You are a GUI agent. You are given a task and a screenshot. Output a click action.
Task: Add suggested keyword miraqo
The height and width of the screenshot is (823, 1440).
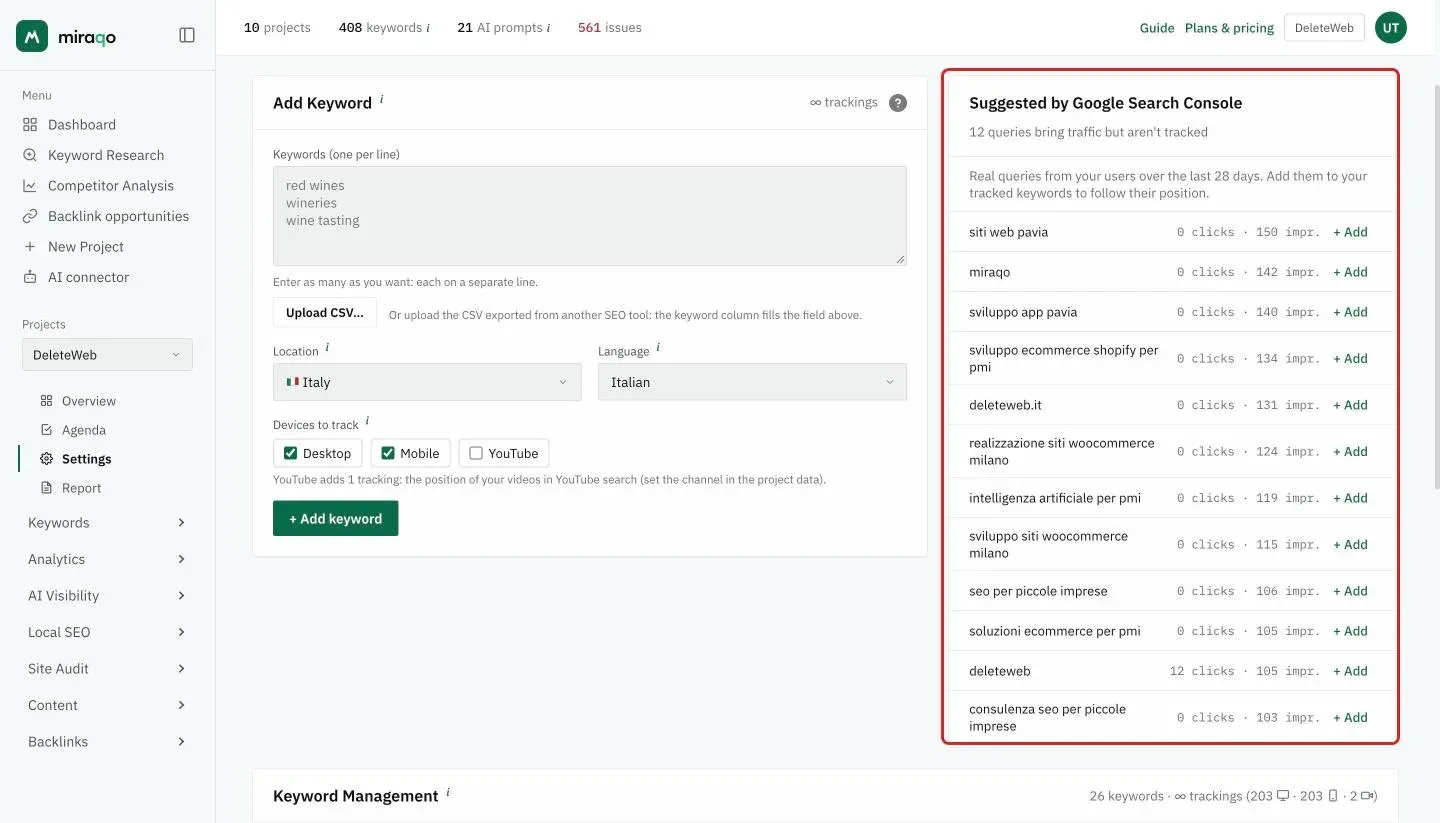(1350, 272)
